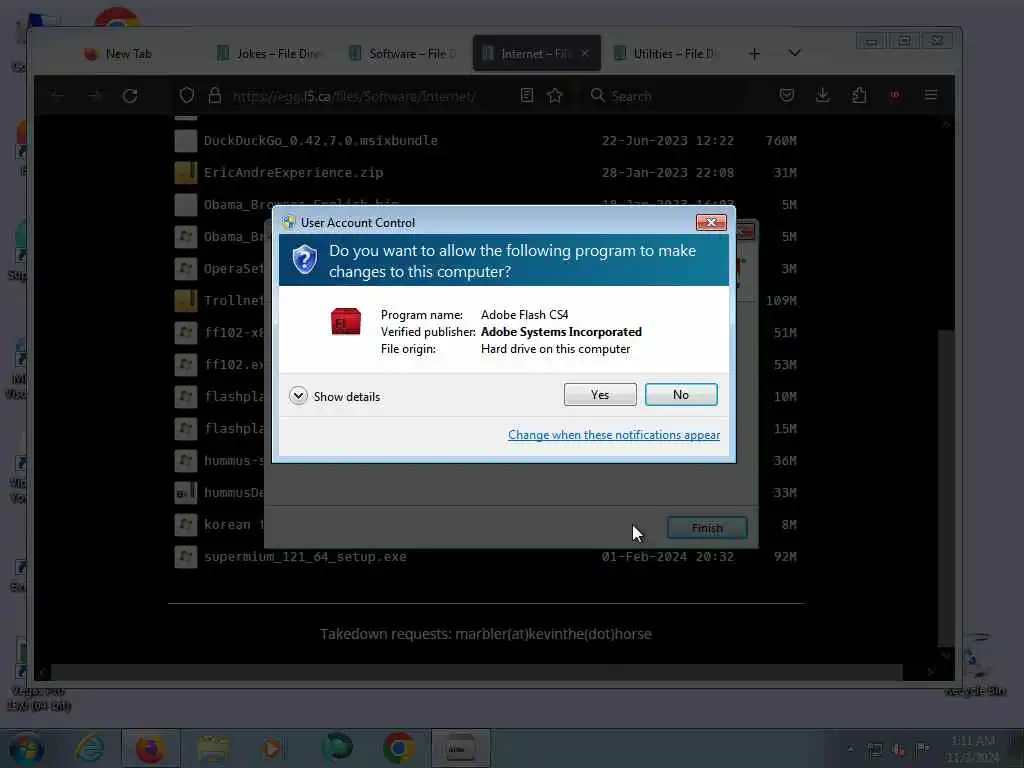Open the Windows Start button
This screenshot has height=768, width=1024.
[x=26, y=748]
